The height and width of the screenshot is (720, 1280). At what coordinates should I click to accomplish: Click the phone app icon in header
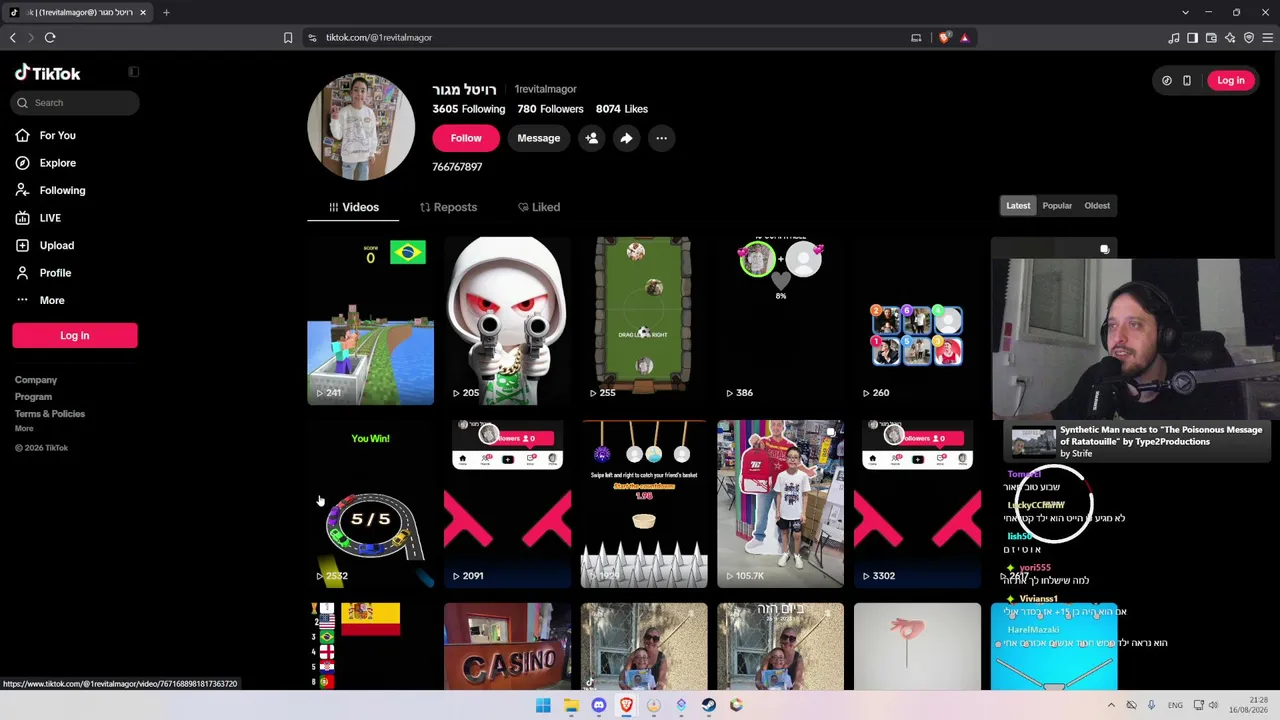coord(1187,81)
